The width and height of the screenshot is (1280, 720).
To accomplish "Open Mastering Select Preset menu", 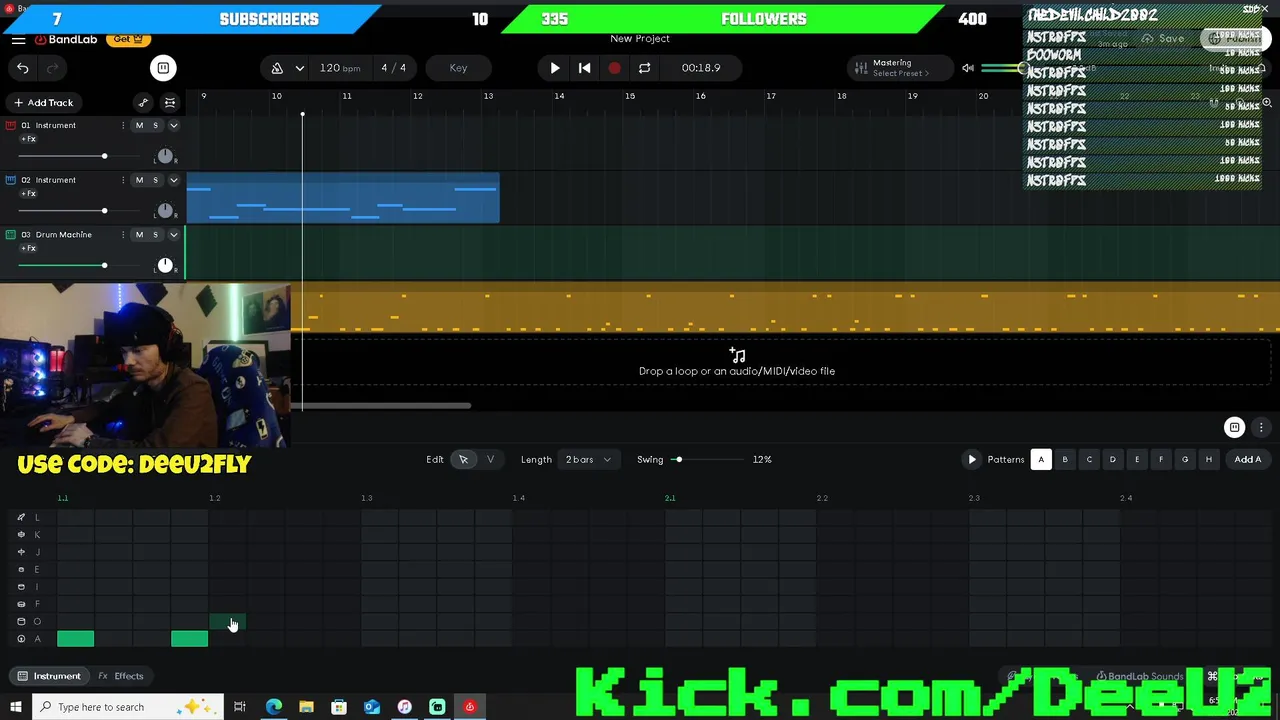I will [900, 74].
